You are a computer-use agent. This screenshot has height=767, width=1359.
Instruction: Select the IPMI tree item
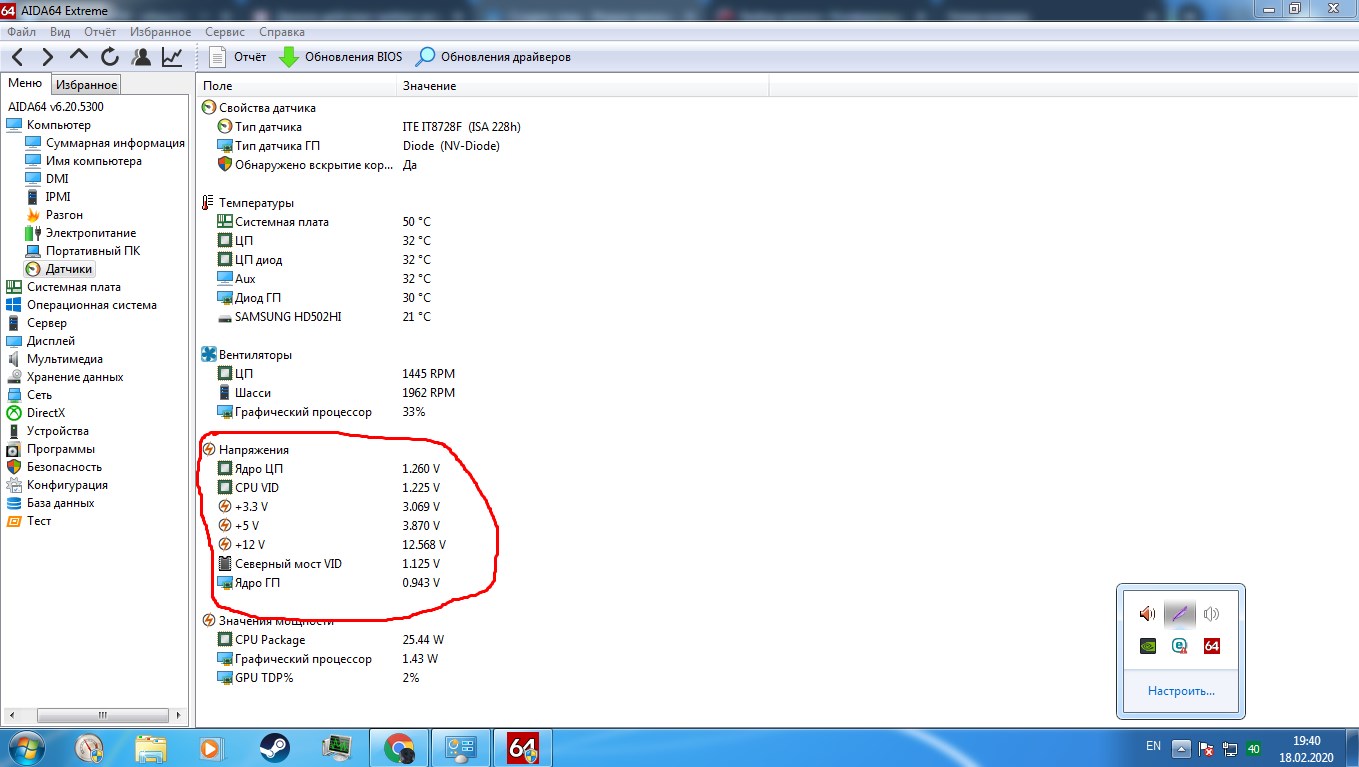(x=48, y=197)
